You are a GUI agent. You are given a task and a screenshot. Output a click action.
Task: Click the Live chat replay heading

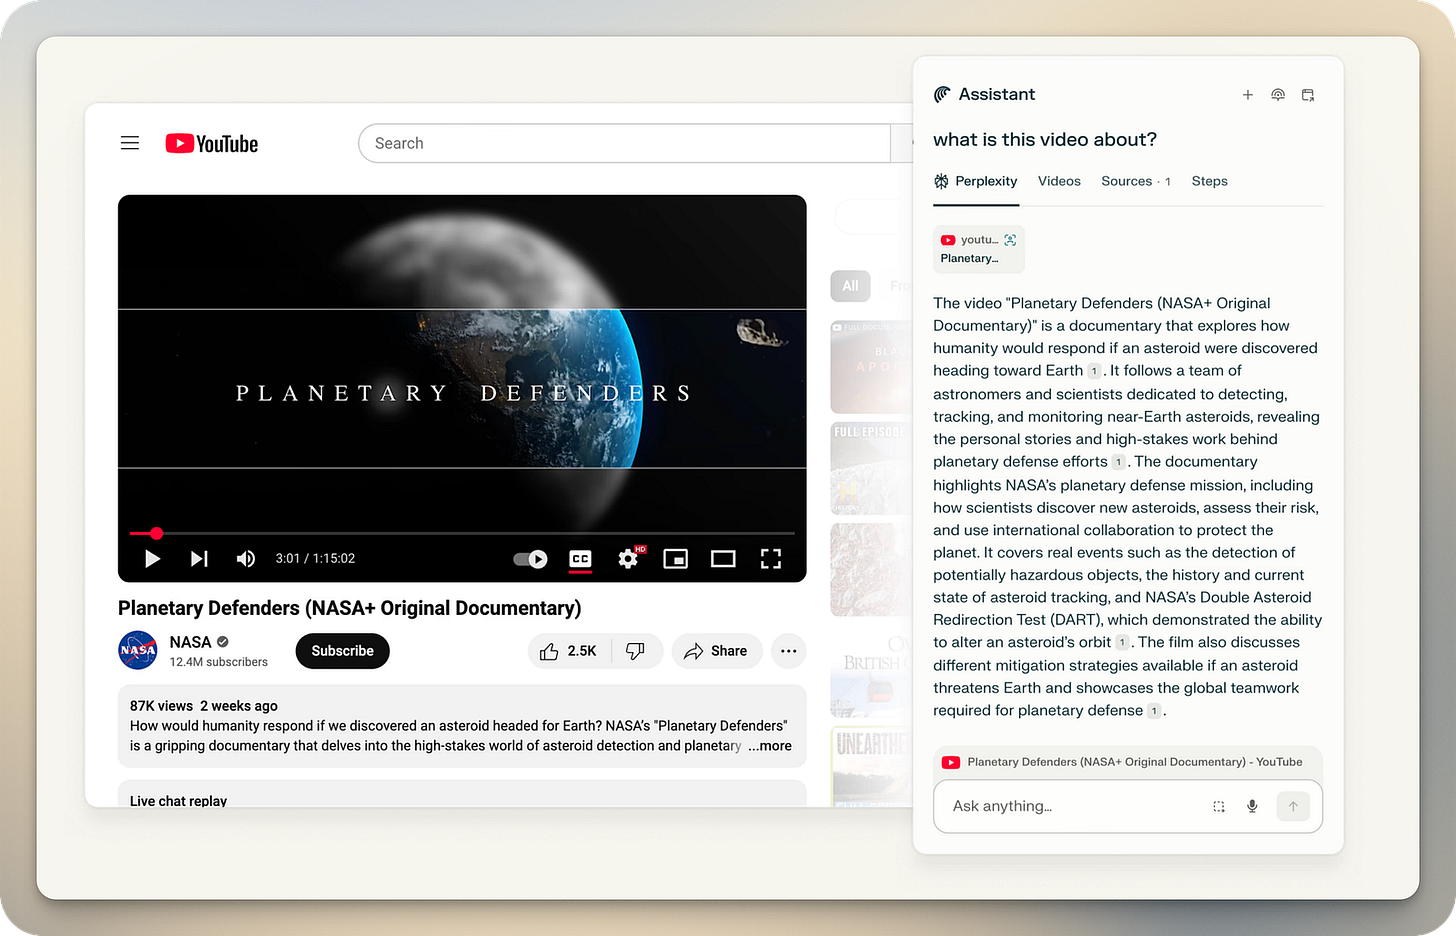tap(178, 800)
